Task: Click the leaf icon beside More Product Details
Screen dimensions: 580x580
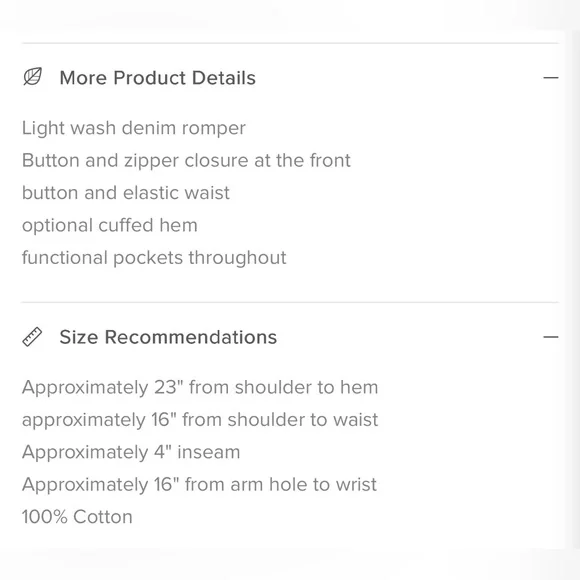Action: click(x=33, y=77)
